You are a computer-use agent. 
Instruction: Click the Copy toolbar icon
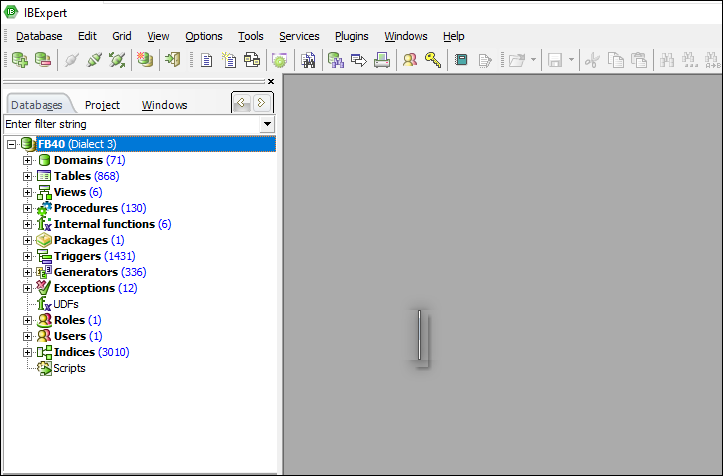616,60
